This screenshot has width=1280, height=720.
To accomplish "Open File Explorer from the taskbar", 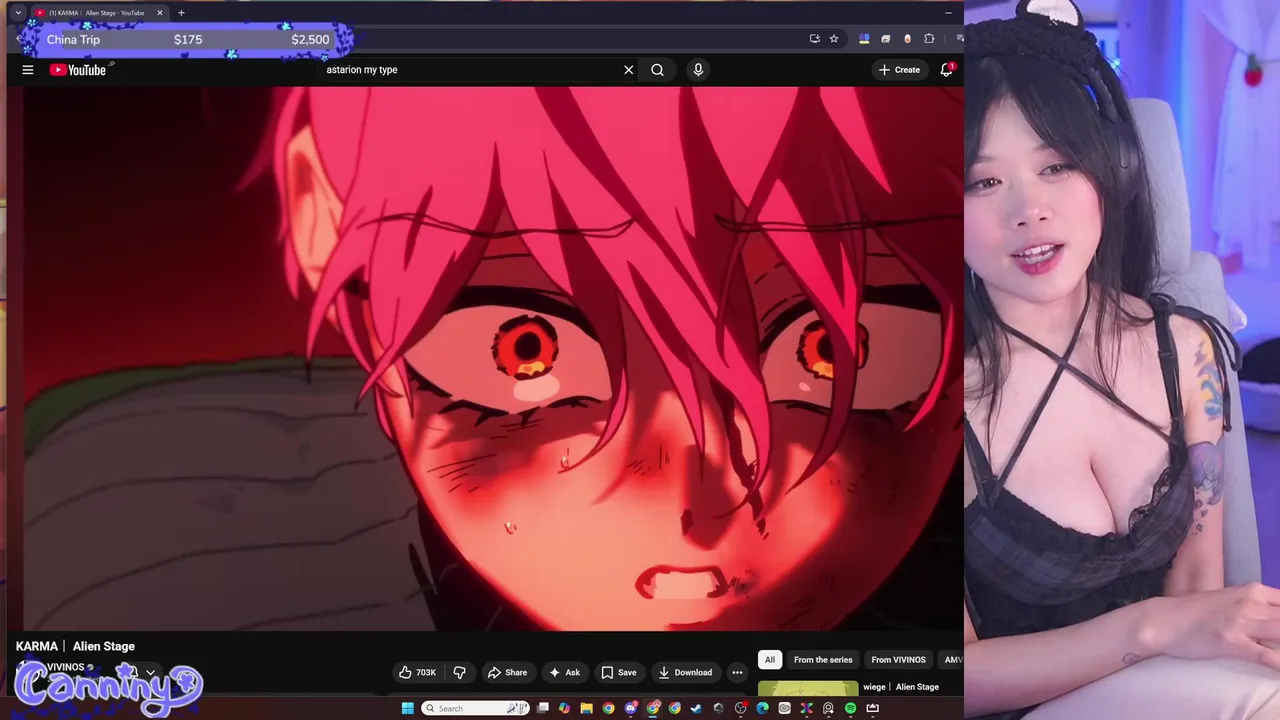I will pyautogui.click(x=586, y=708).
